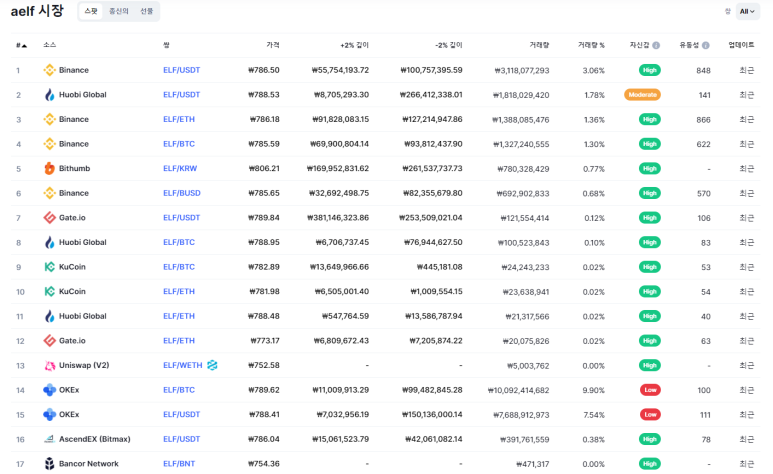Viewport: 773px width, 474px height.
Task: Click the price ₩752.58 in the Uniswap row
Action: [x=264, y=365]
